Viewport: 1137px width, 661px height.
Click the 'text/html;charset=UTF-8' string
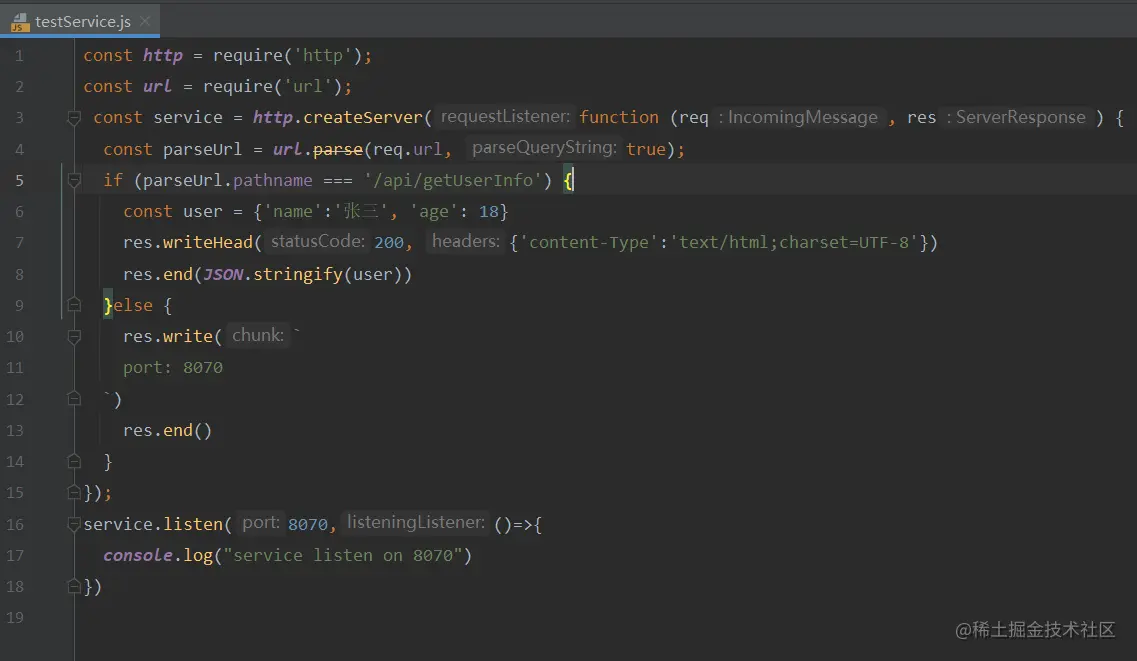click(x=793, y=243)
